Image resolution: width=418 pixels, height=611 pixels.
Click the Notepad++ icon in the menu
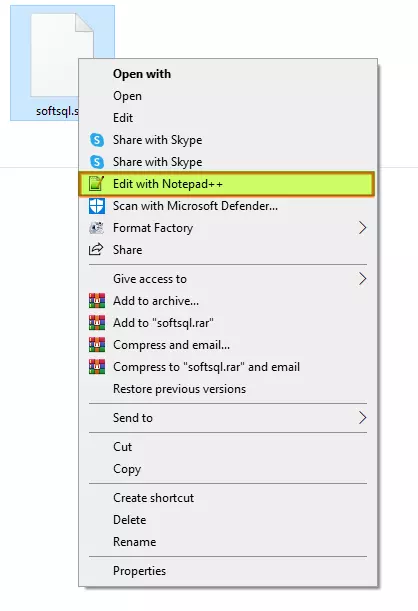click(x=96, y=184)
